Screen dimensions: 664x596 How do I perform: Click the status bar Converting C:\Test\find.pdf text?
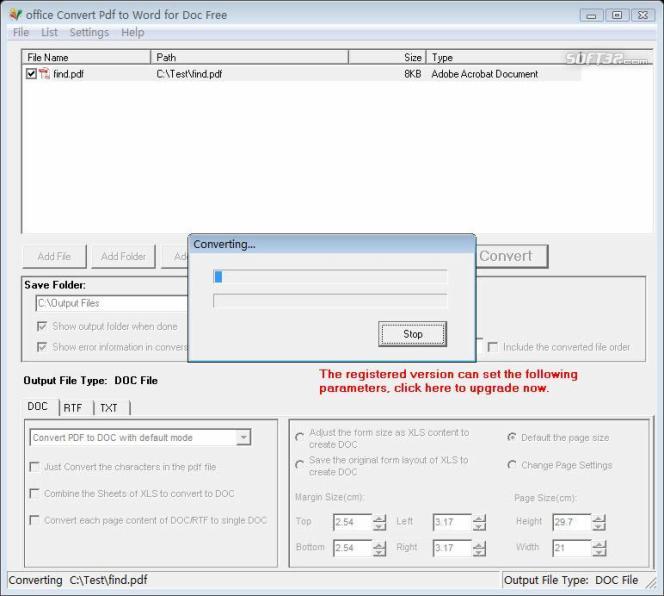pyautogui.click(x=78, y=580)
